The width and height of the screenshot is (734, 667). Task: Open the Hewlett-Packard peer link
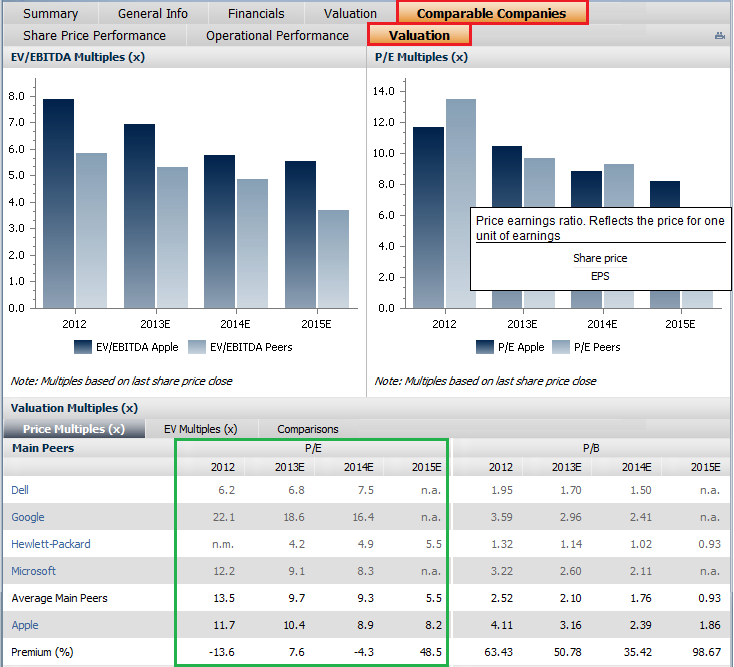pos(51,544)
